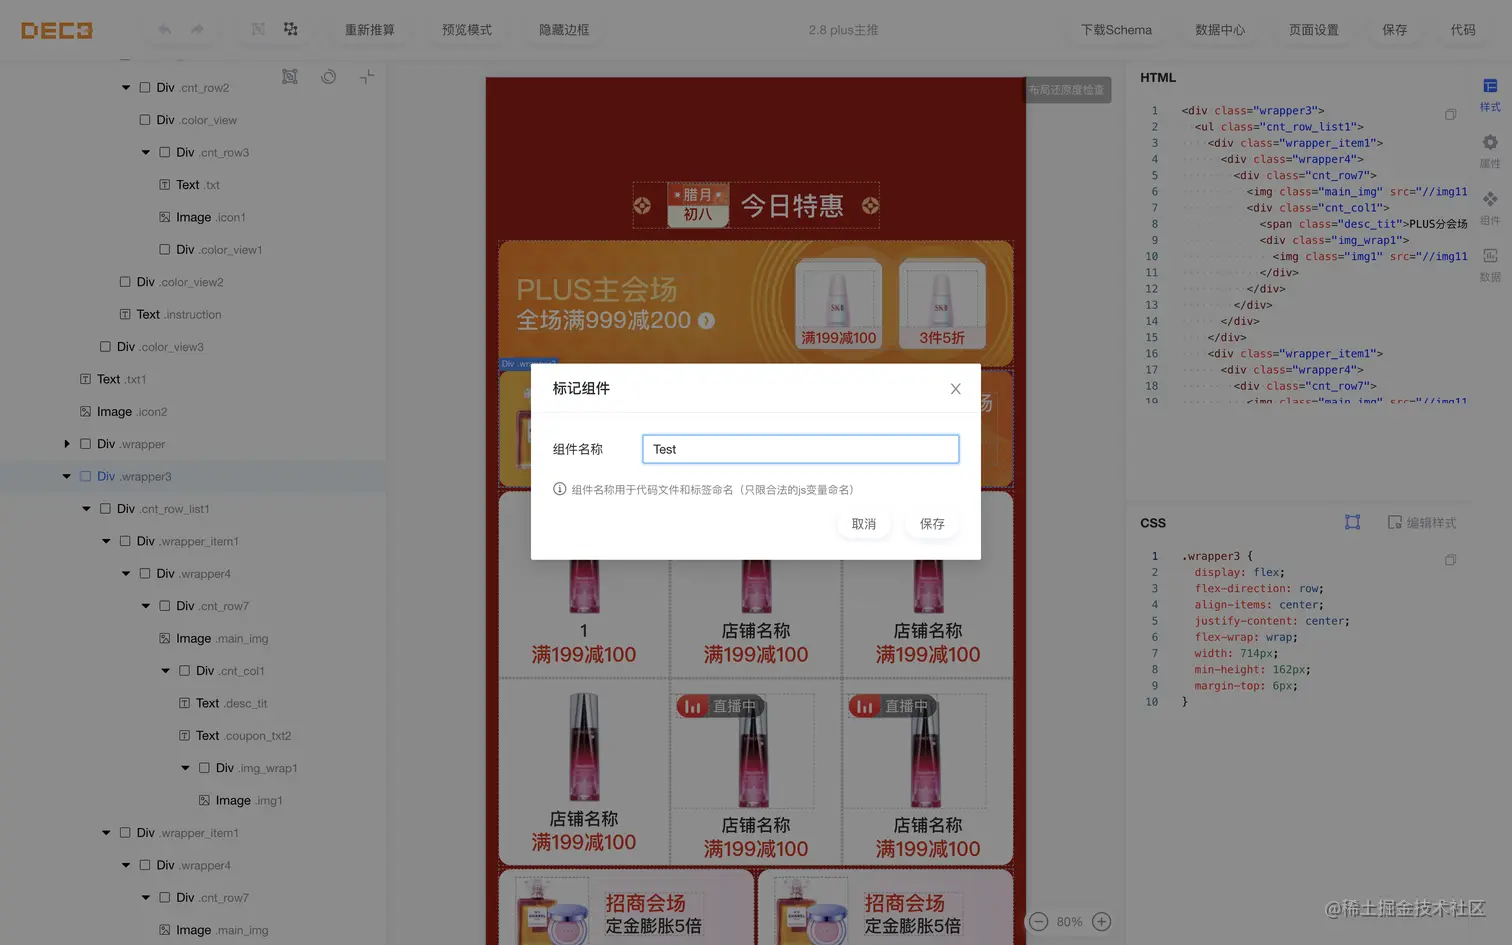This screenshot has height=945, width=1512.
Task: Click the 今日特惠 heading in canvas
Action: 792,206
